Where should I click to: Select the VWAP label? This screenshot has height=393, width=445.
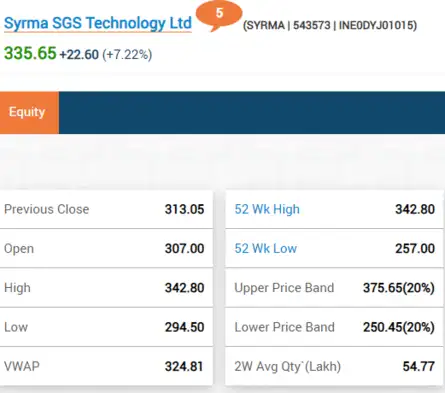coord(22,366)
